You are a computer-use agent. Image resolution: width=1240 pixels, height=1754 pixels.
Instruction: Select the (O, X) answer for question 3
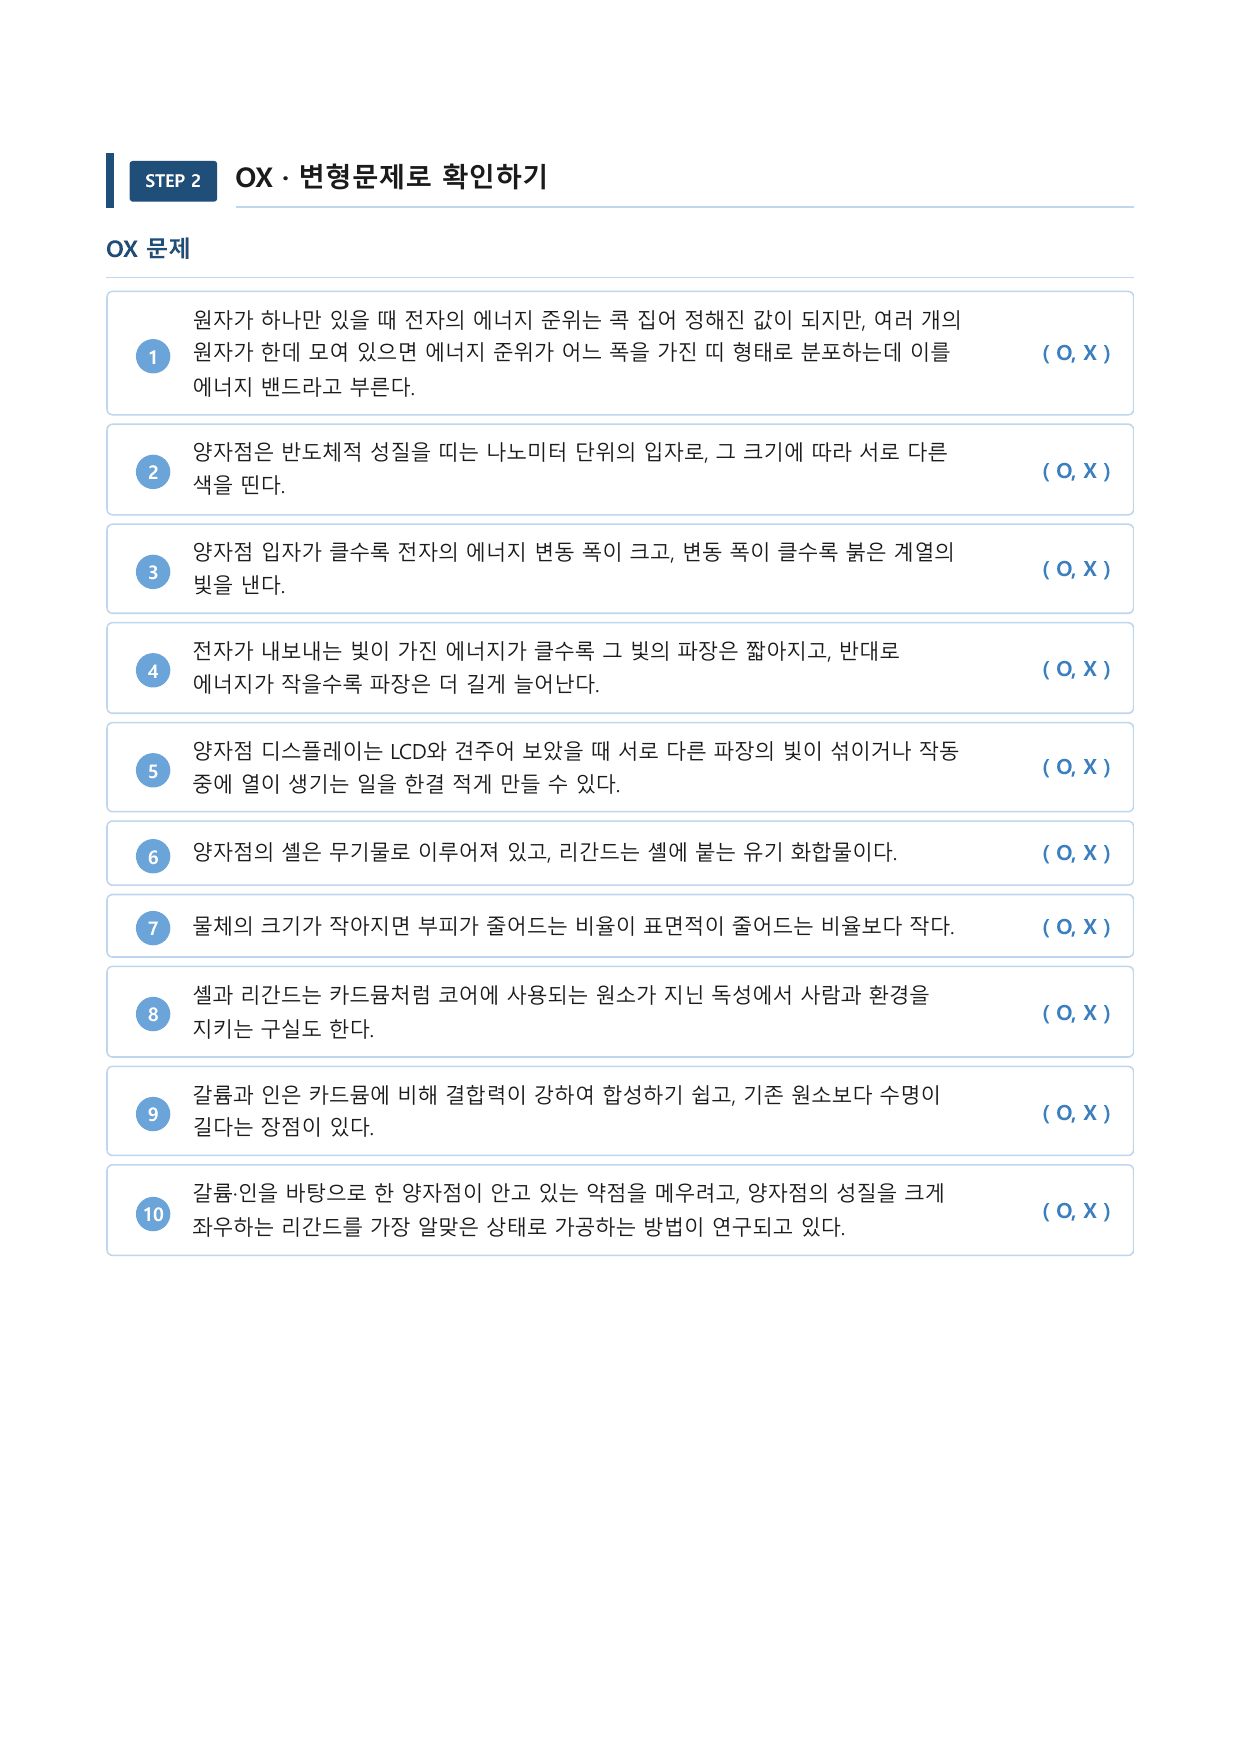(x=1076, y=569)
